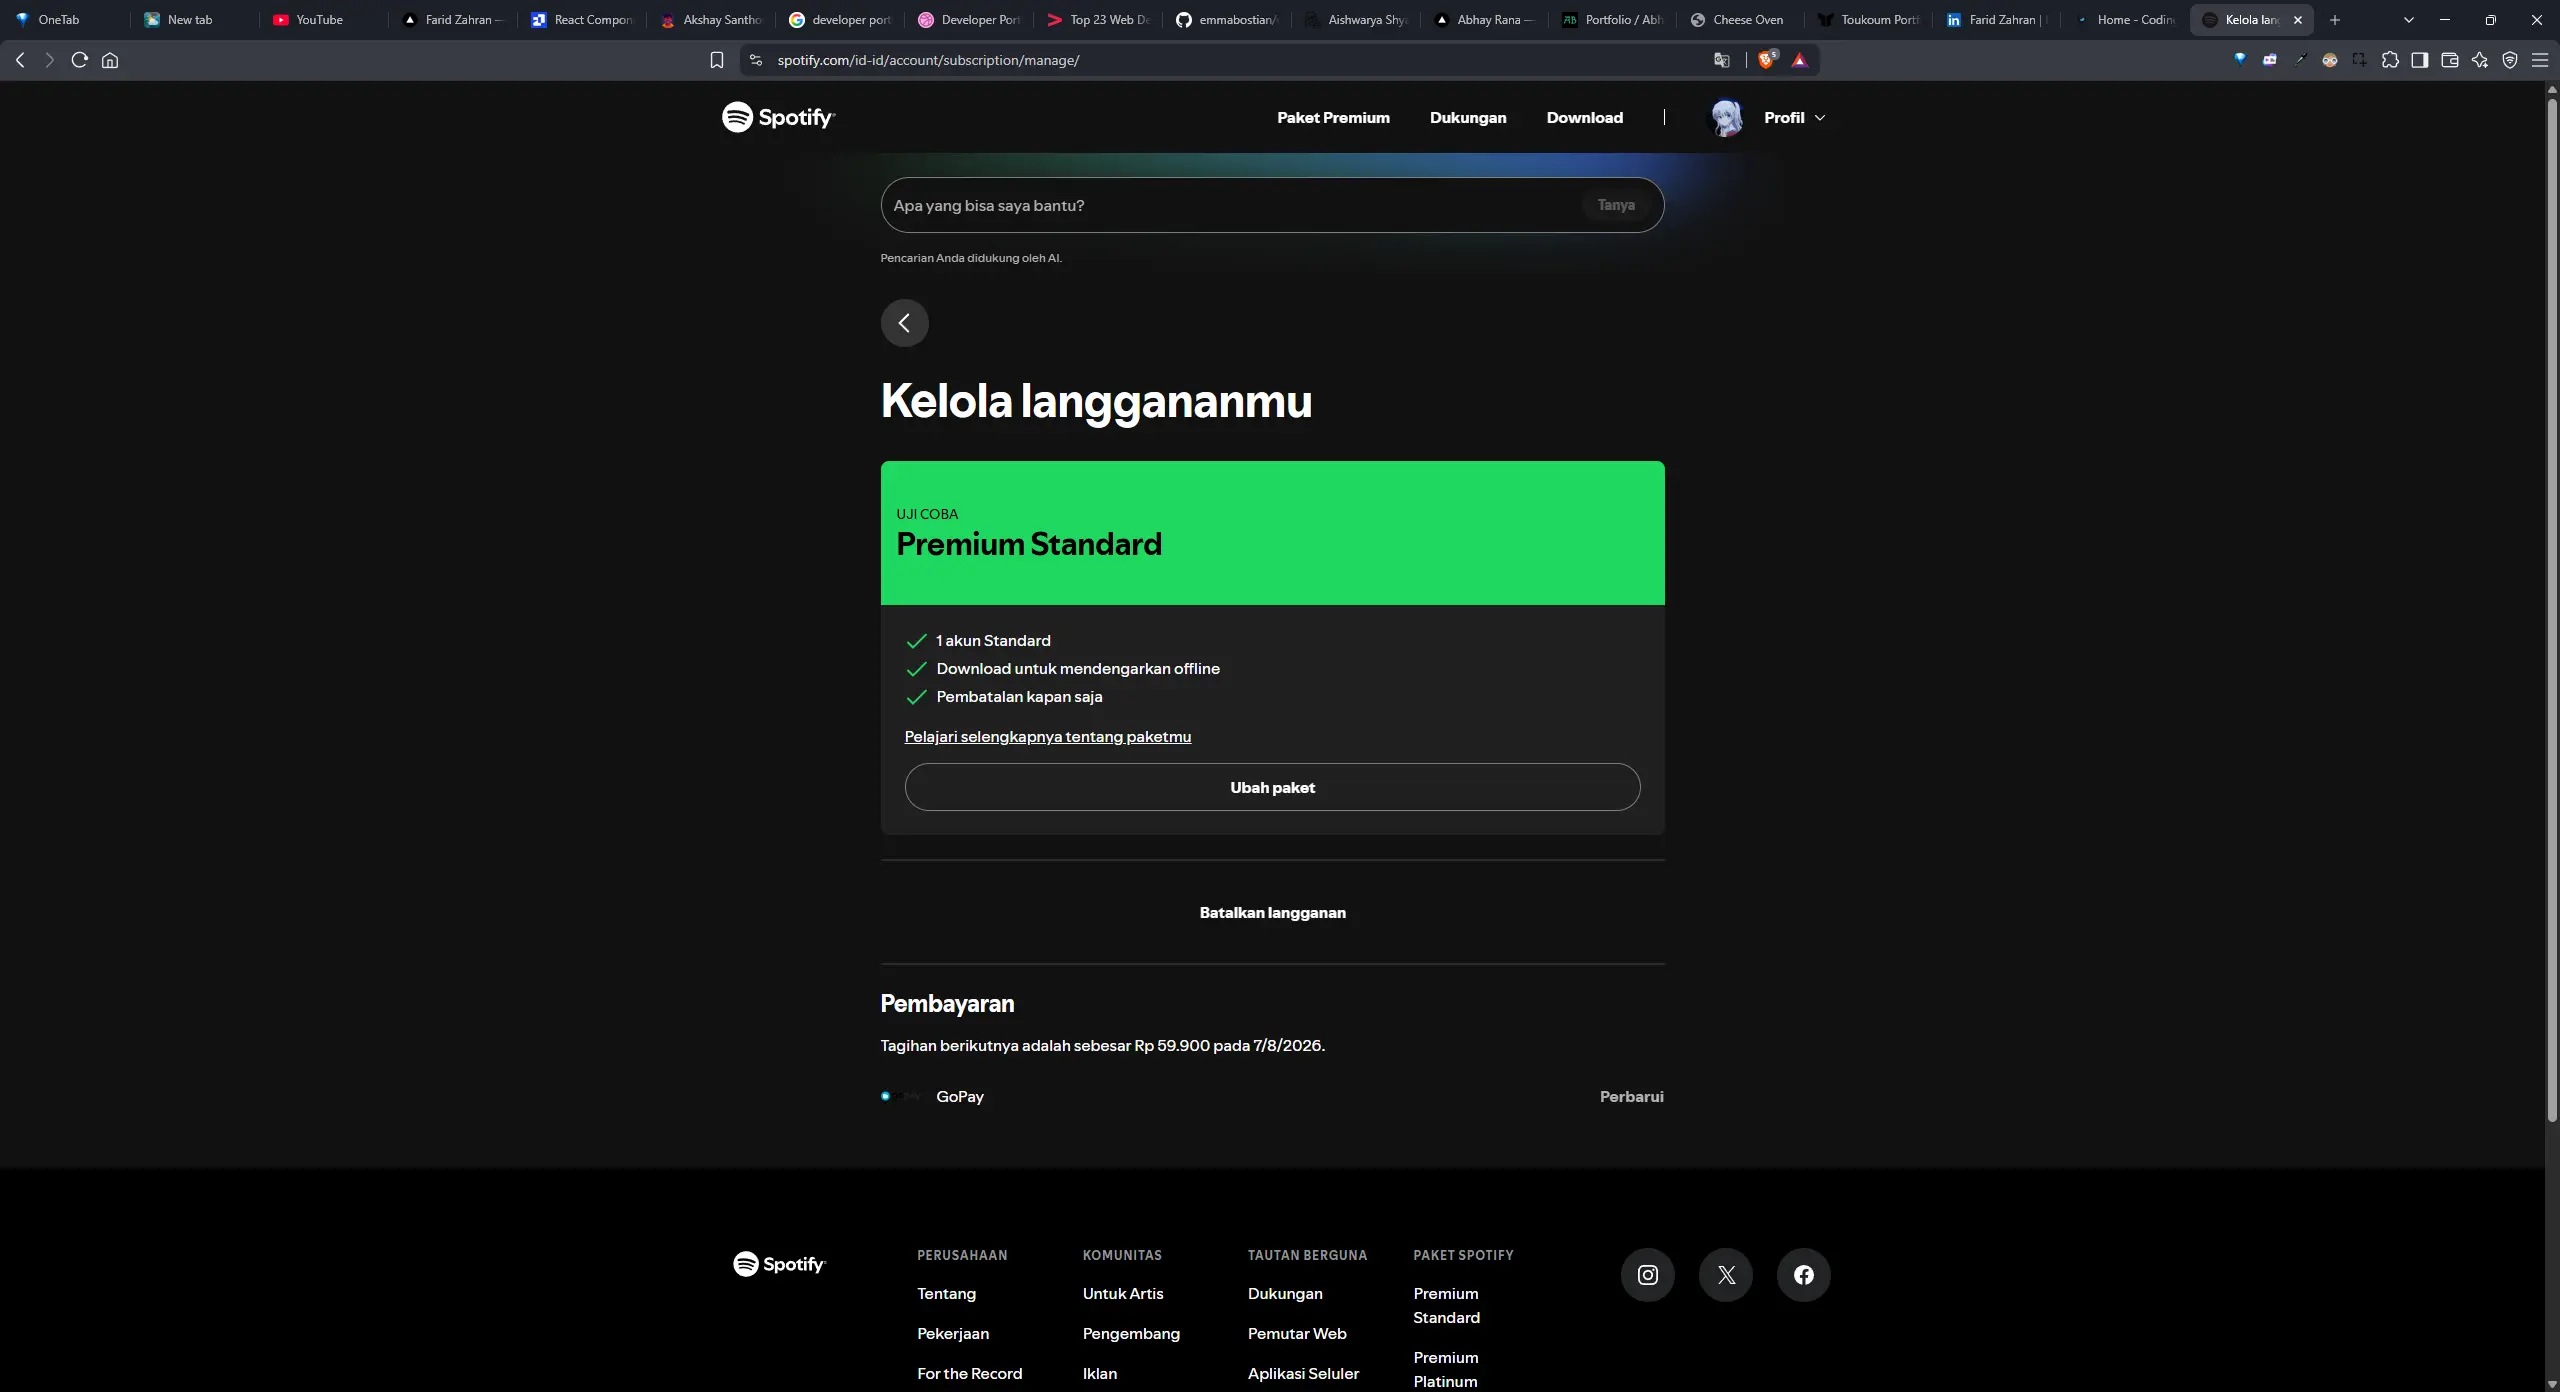Open Spotify's X social page
This screenshot has height=1392, width=2560.
coord(1726,1275)
